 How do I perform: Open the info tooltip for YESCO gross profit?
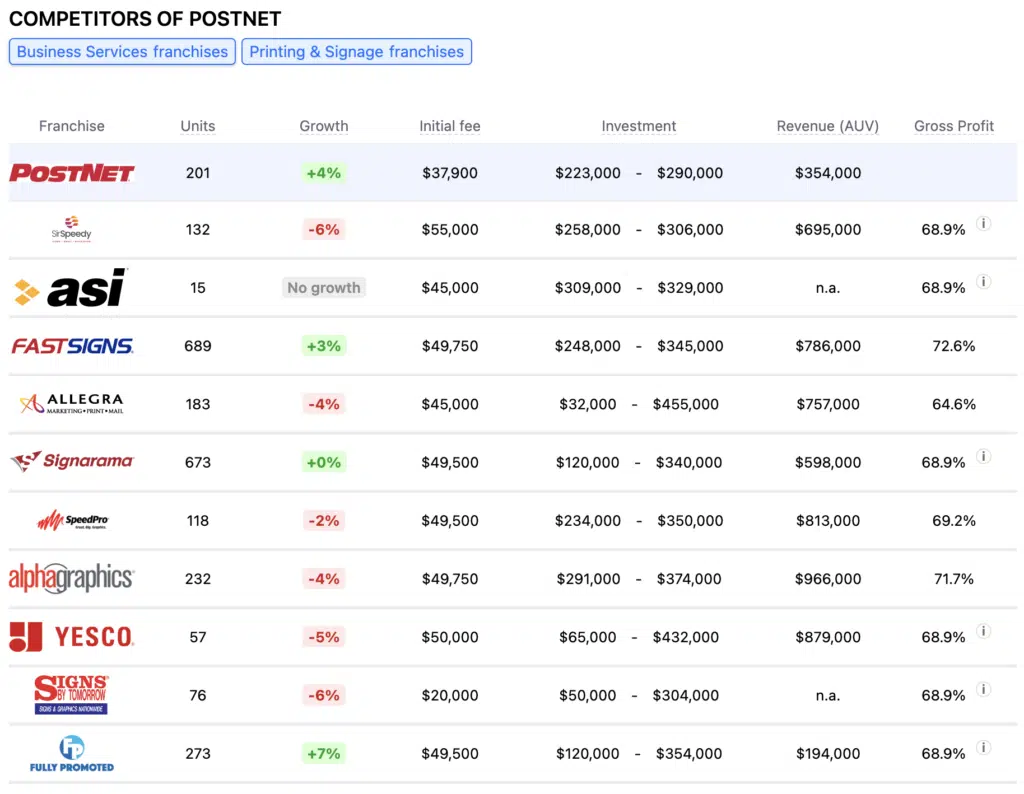coord(983,631)
